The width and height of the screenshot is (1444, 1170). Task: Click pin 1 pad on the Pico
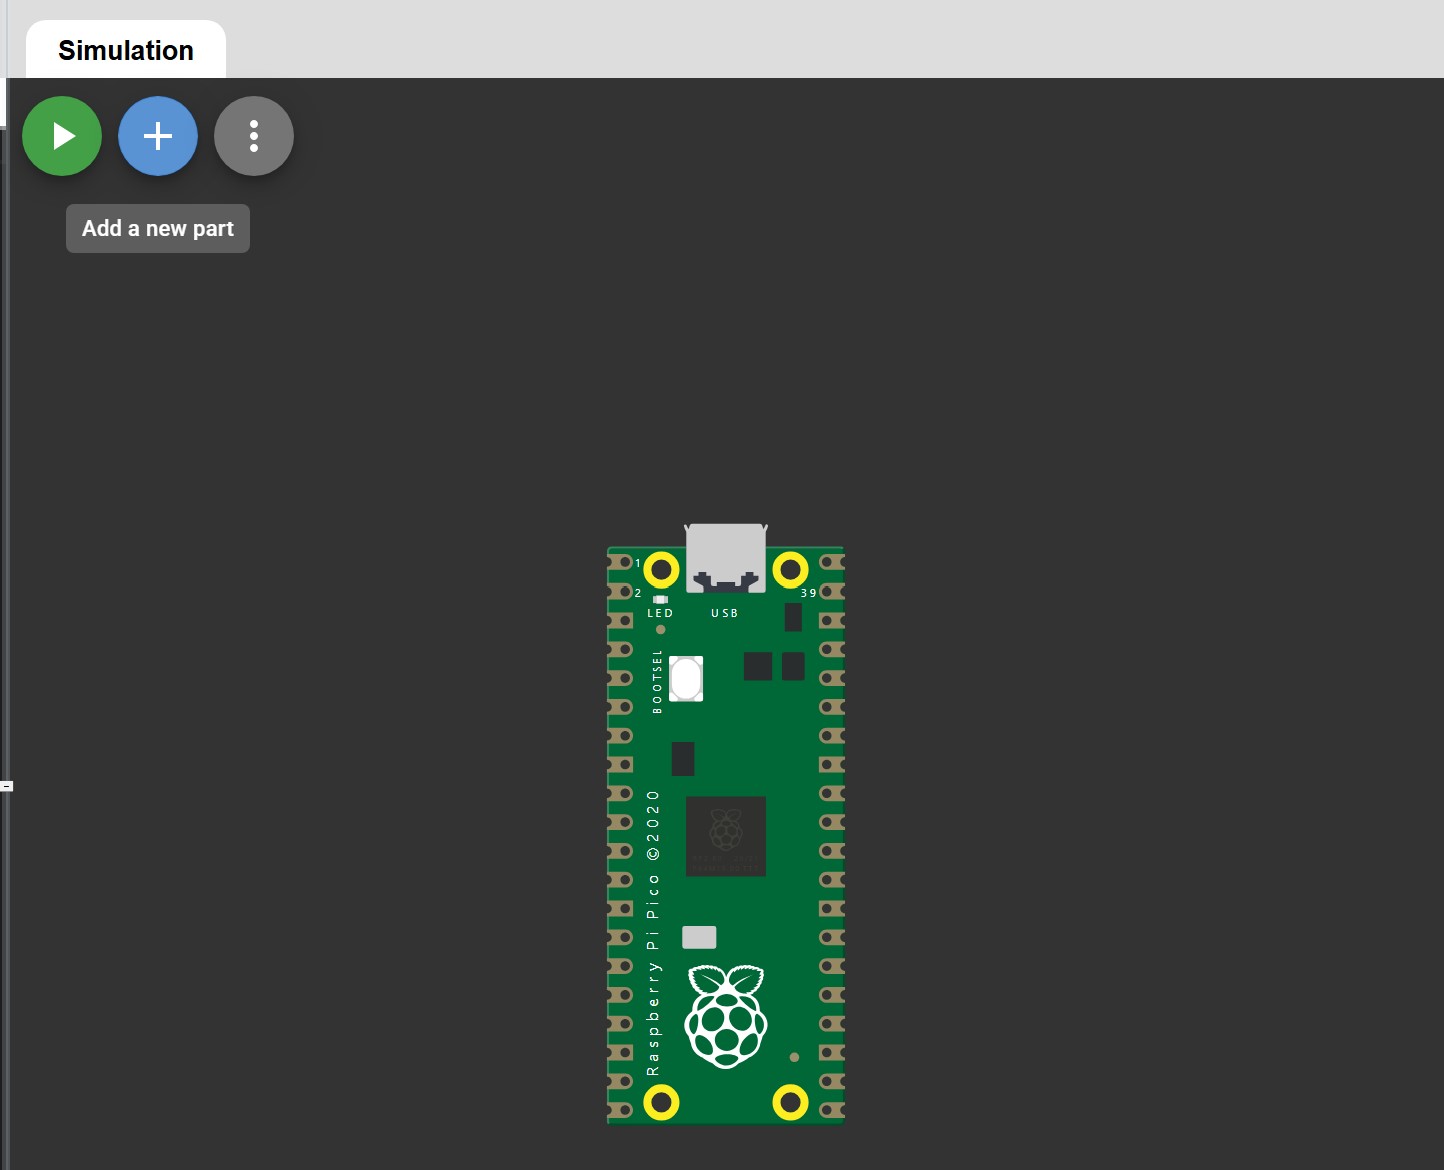[x=622, y=563]
